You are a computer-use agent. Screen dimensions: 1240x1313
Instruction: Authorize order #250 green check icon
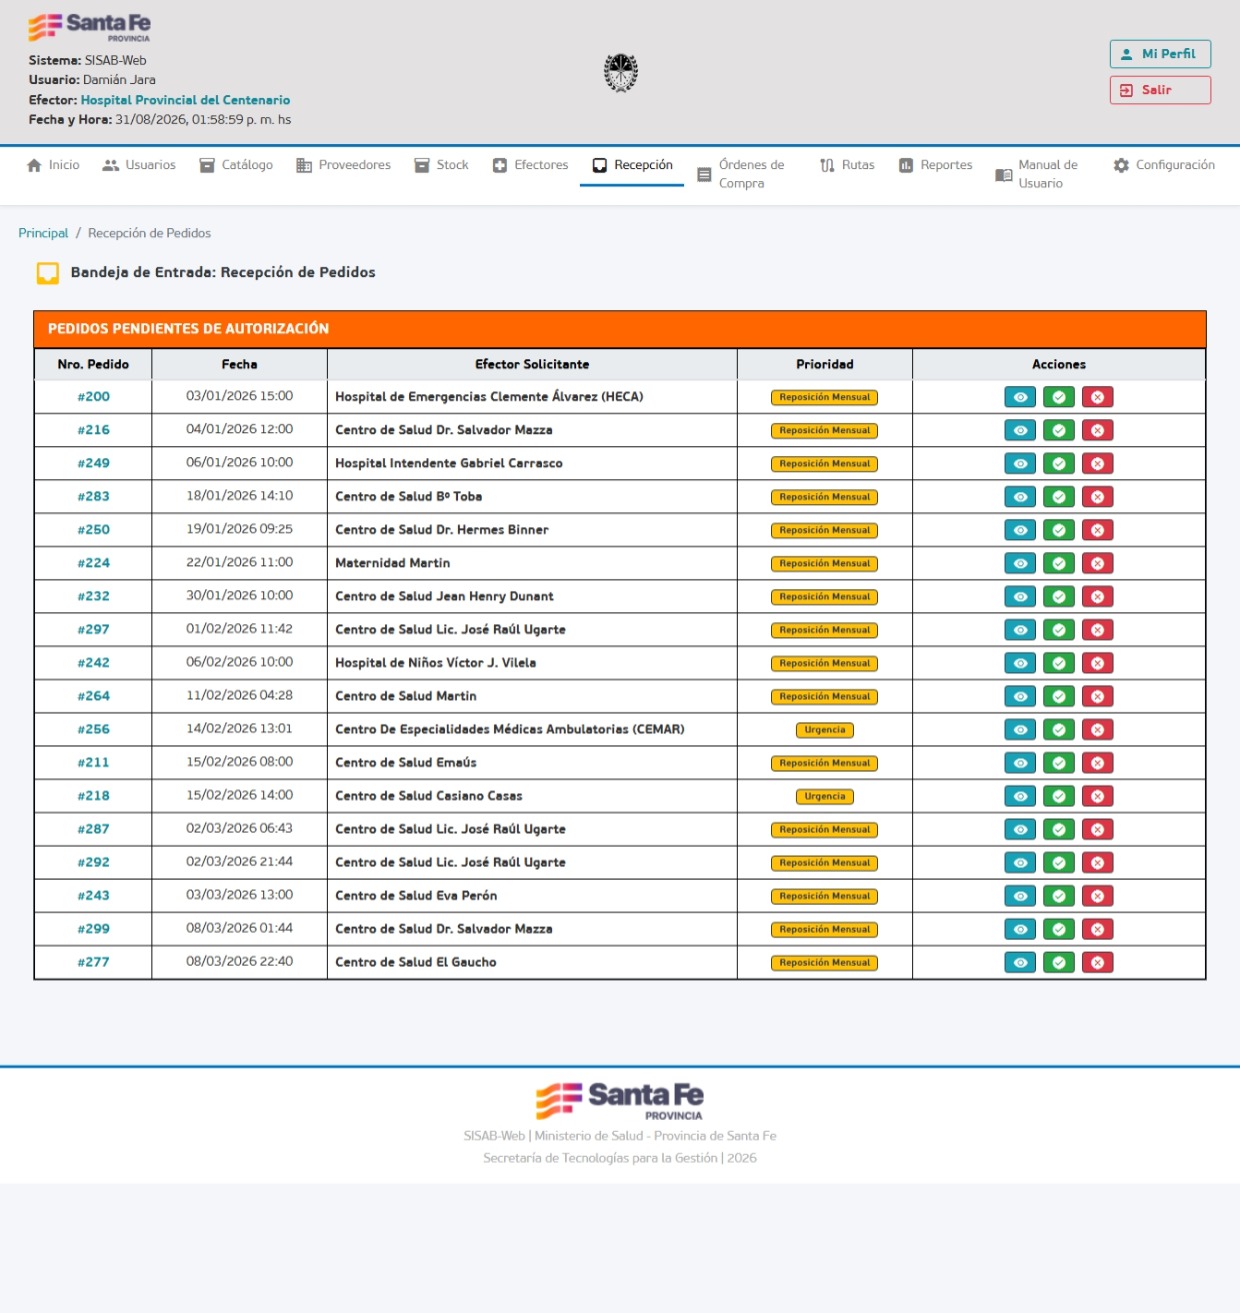coord(1059,530)
